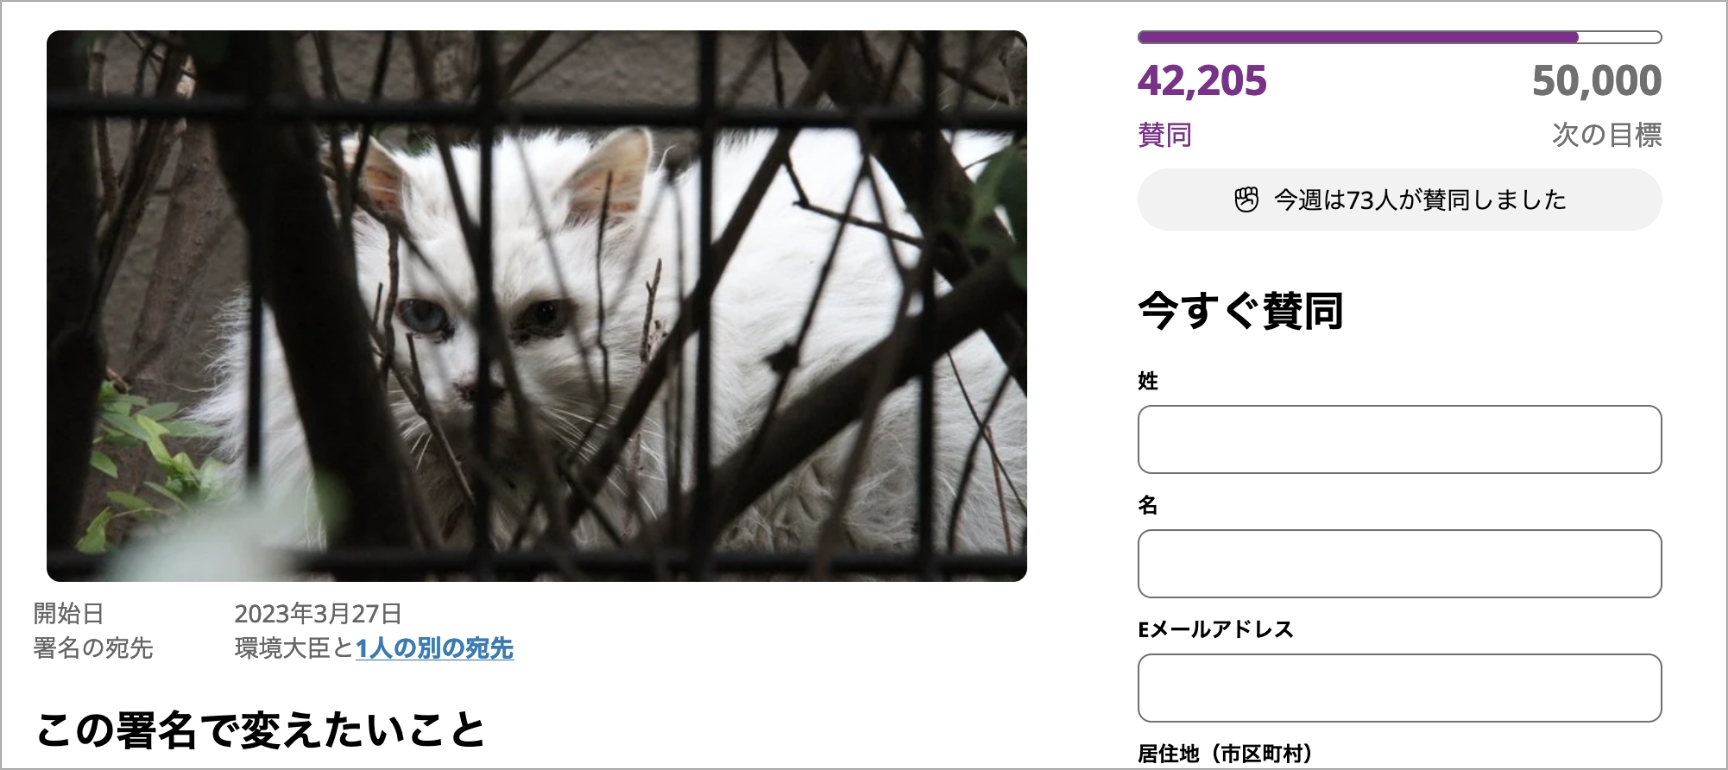Click the 50,000 goal number

[1597, 81]
